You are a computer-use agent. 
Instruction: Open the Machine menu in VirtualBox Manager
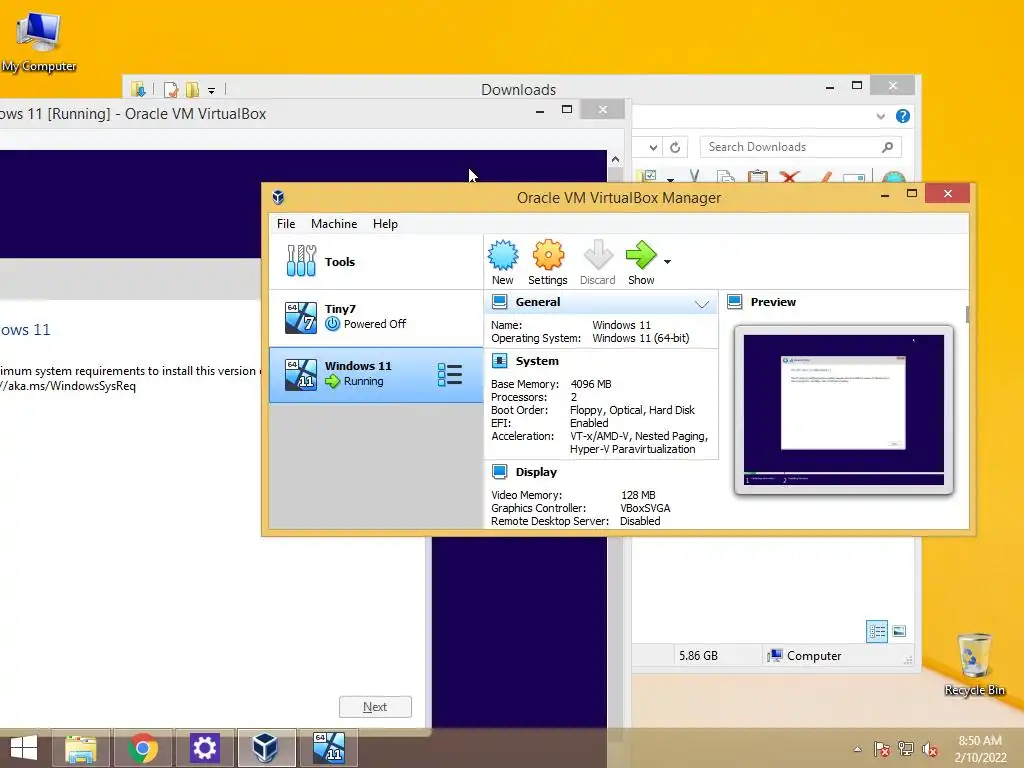(x=334, y=224)
